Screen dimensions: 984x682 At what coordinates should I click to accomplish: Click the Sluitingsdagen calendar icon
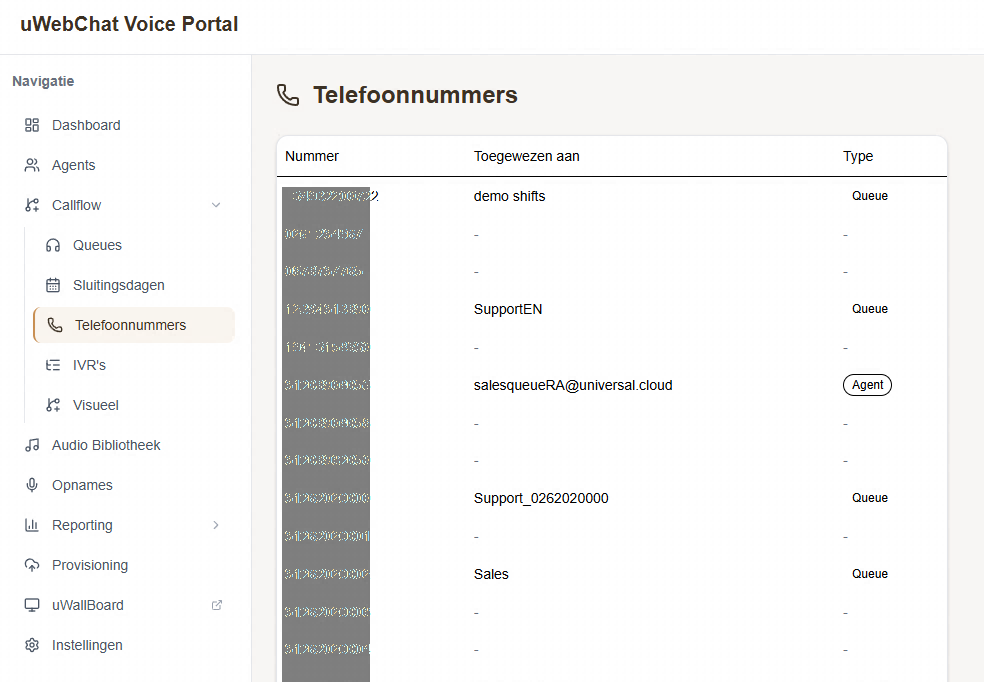point(53,285)
